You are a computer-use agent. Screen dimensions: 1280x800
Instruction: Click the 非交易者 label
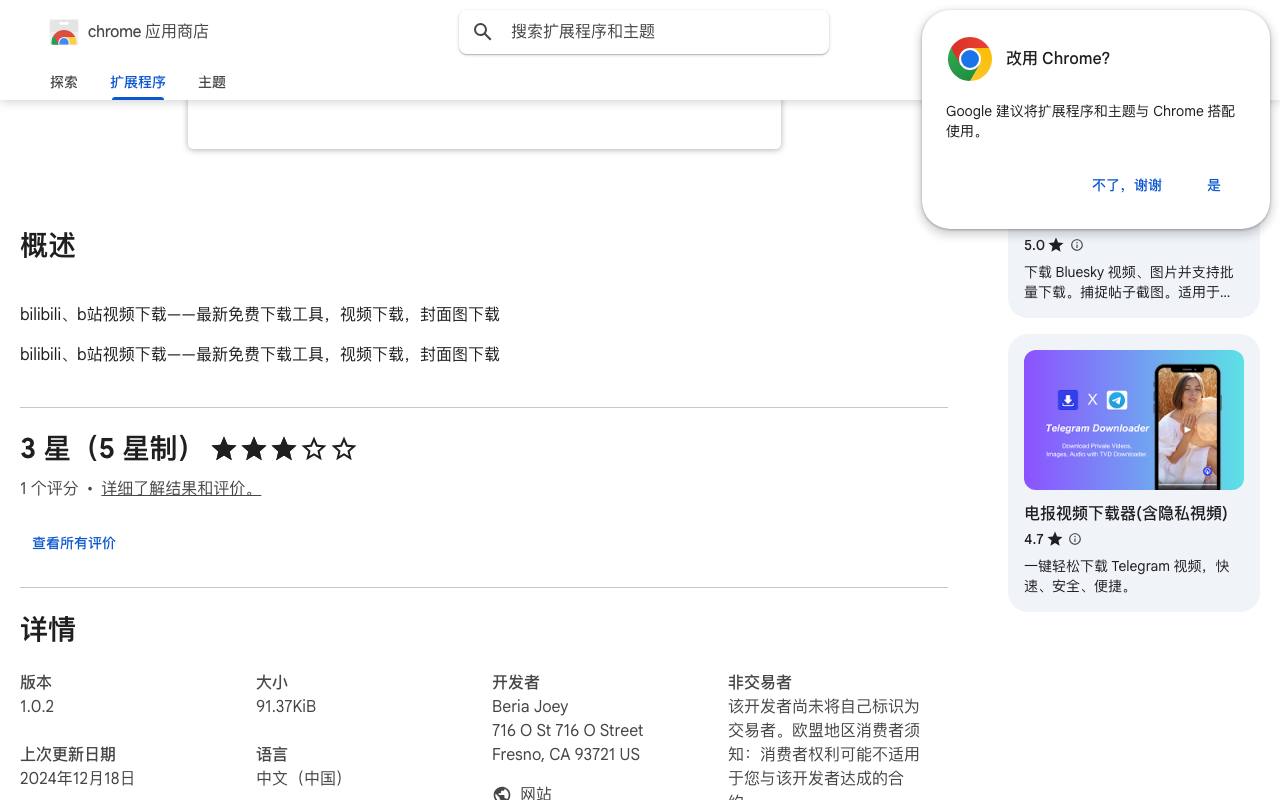point(760,682)
